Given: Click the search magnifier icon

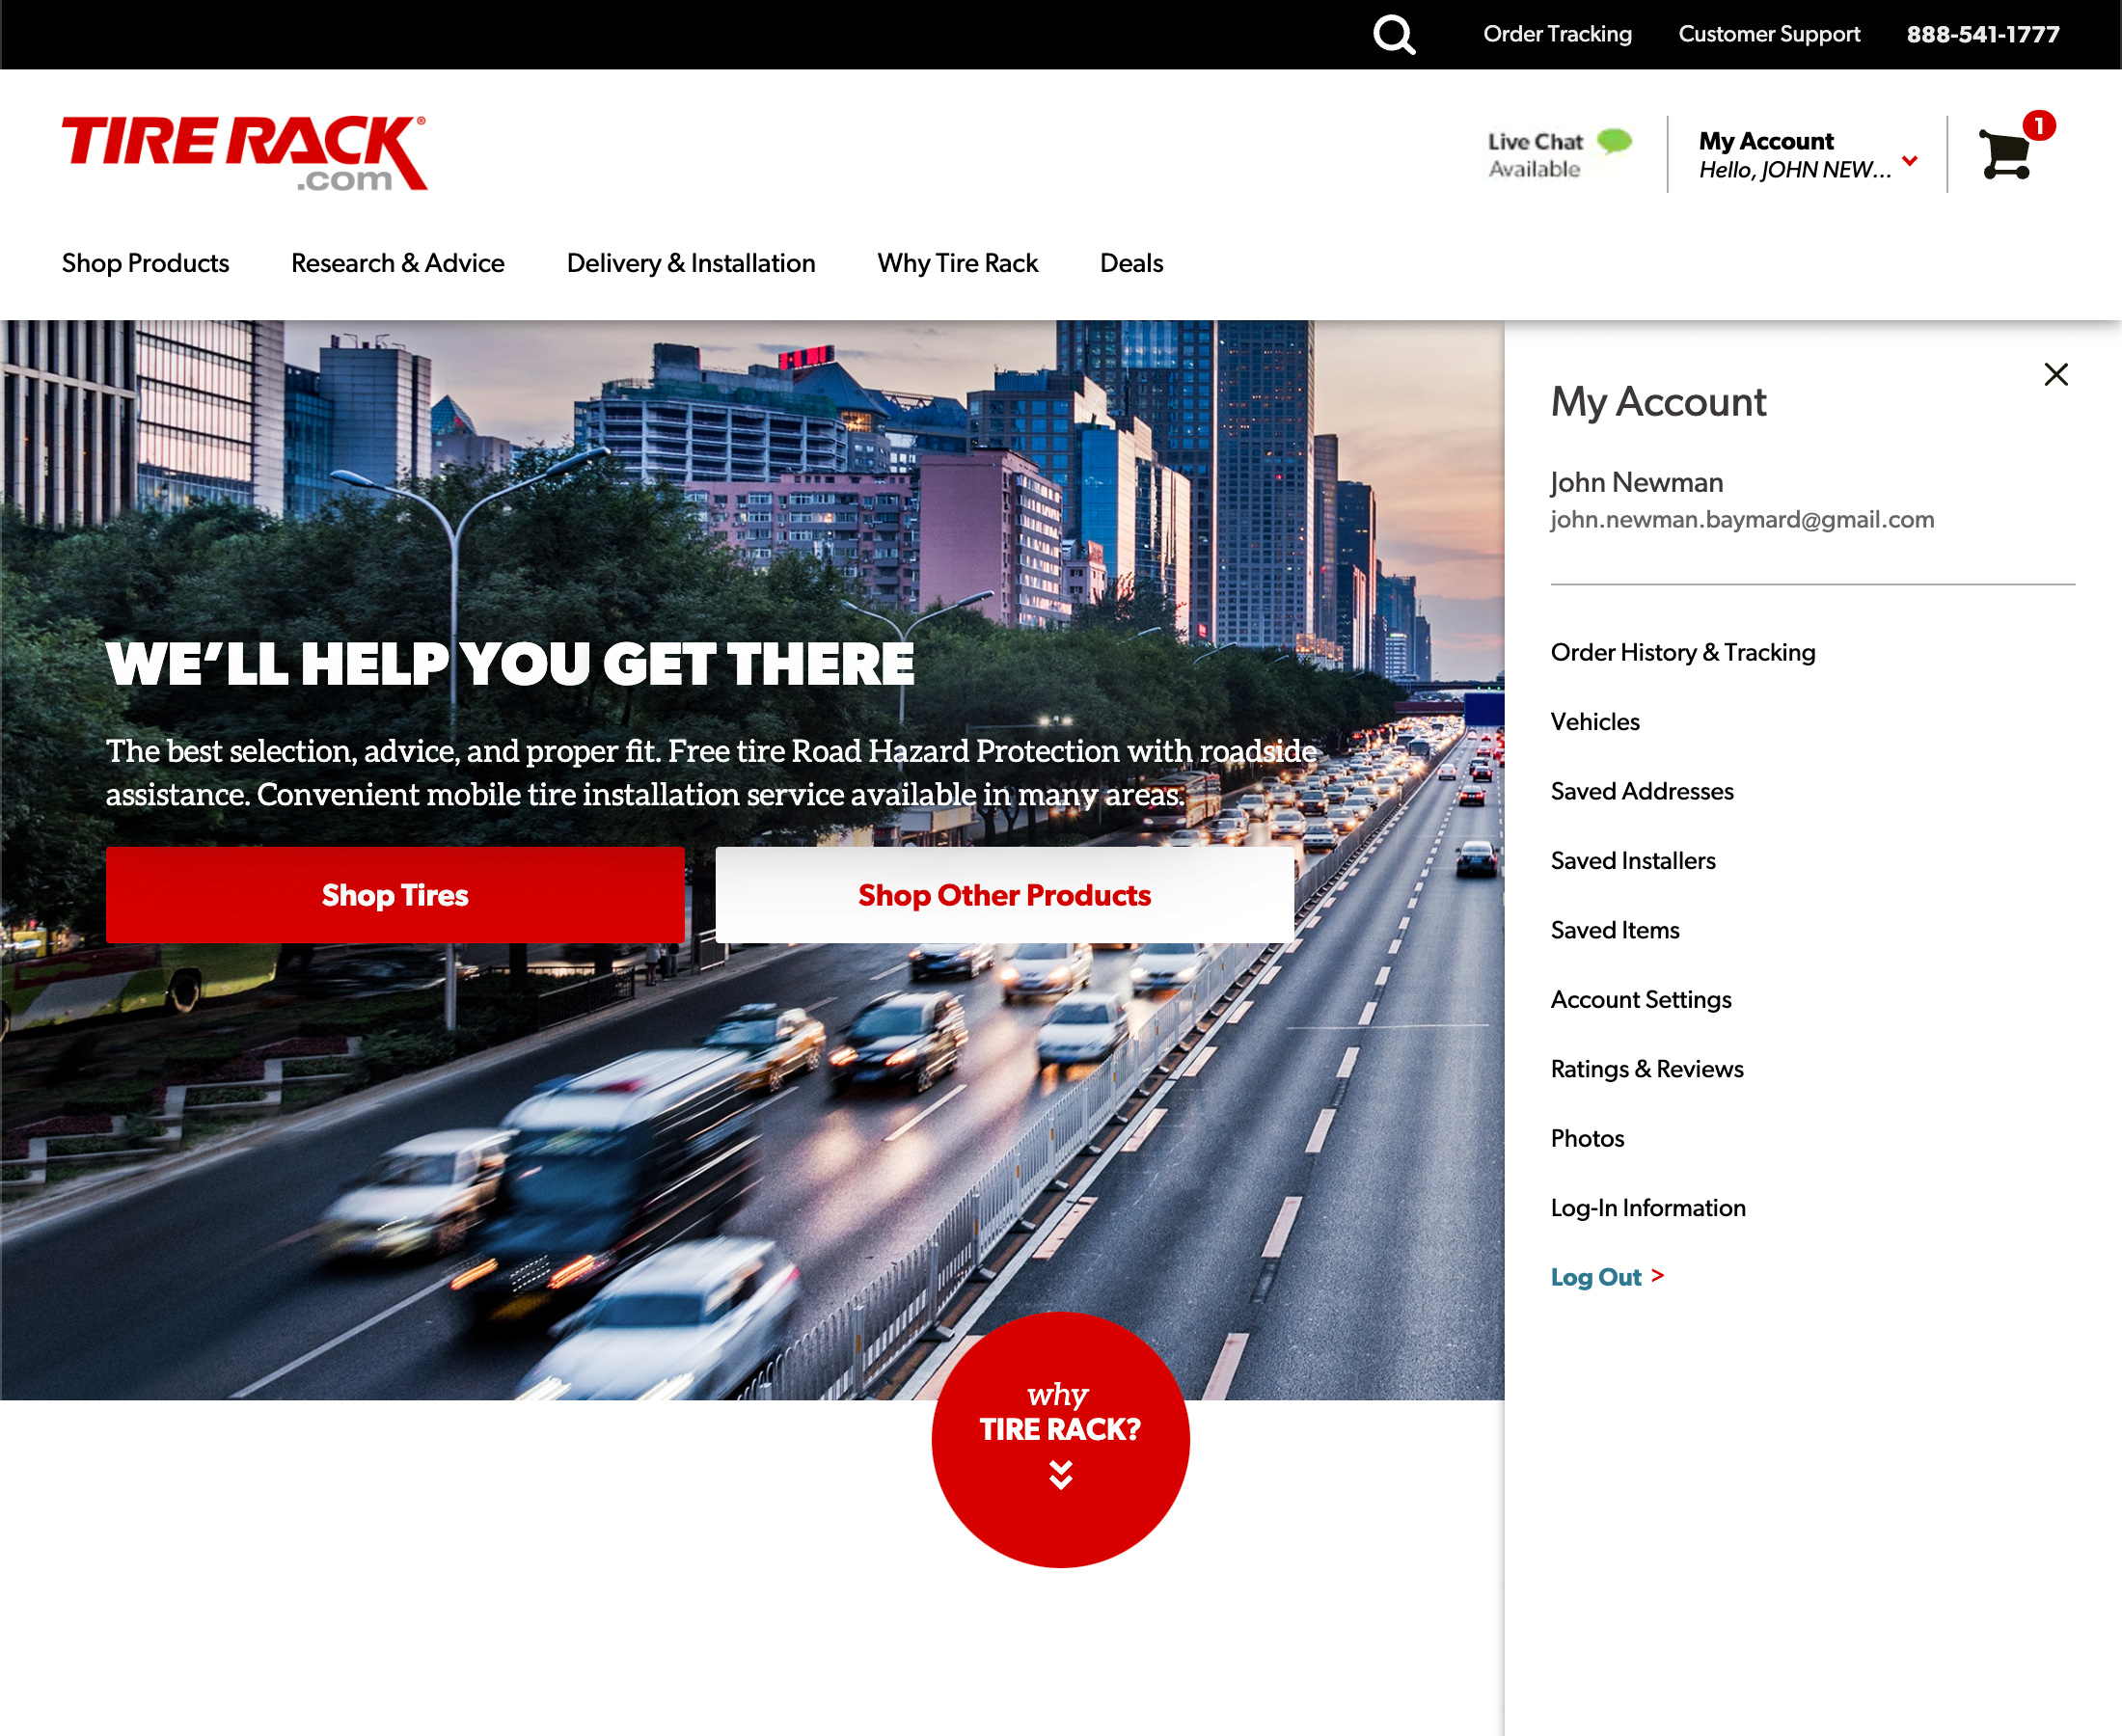Looking at the screenshot, I should (1393, 35).
